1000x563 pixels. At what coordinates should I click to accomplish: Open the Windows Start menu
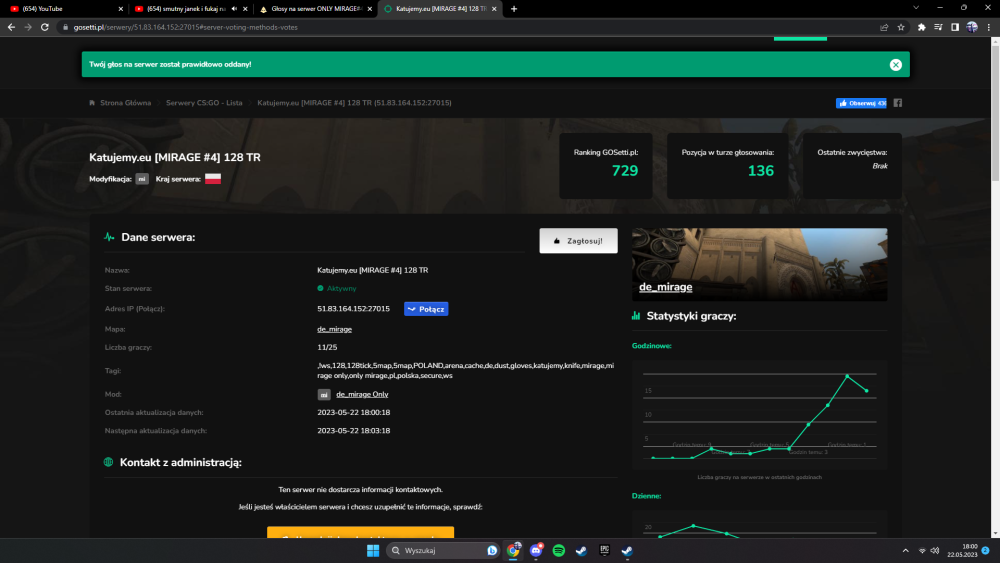373,550
